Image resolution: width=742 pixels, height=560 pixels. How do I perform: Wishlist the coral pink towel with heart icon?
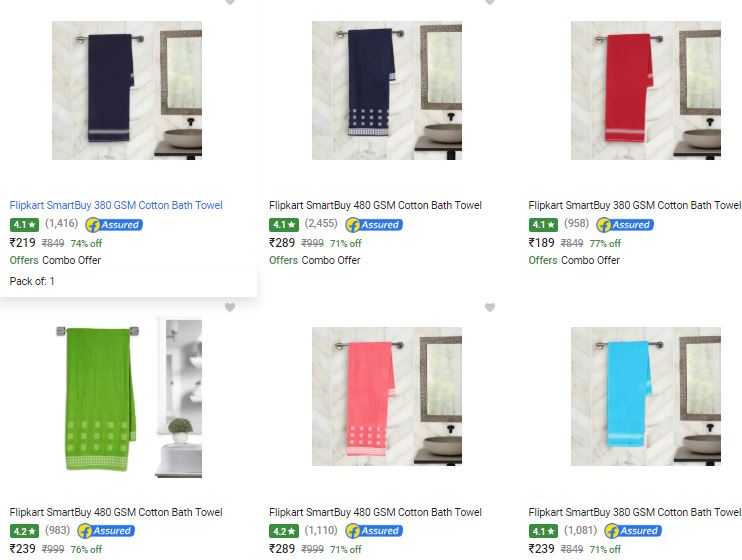[x=490, y=307]
